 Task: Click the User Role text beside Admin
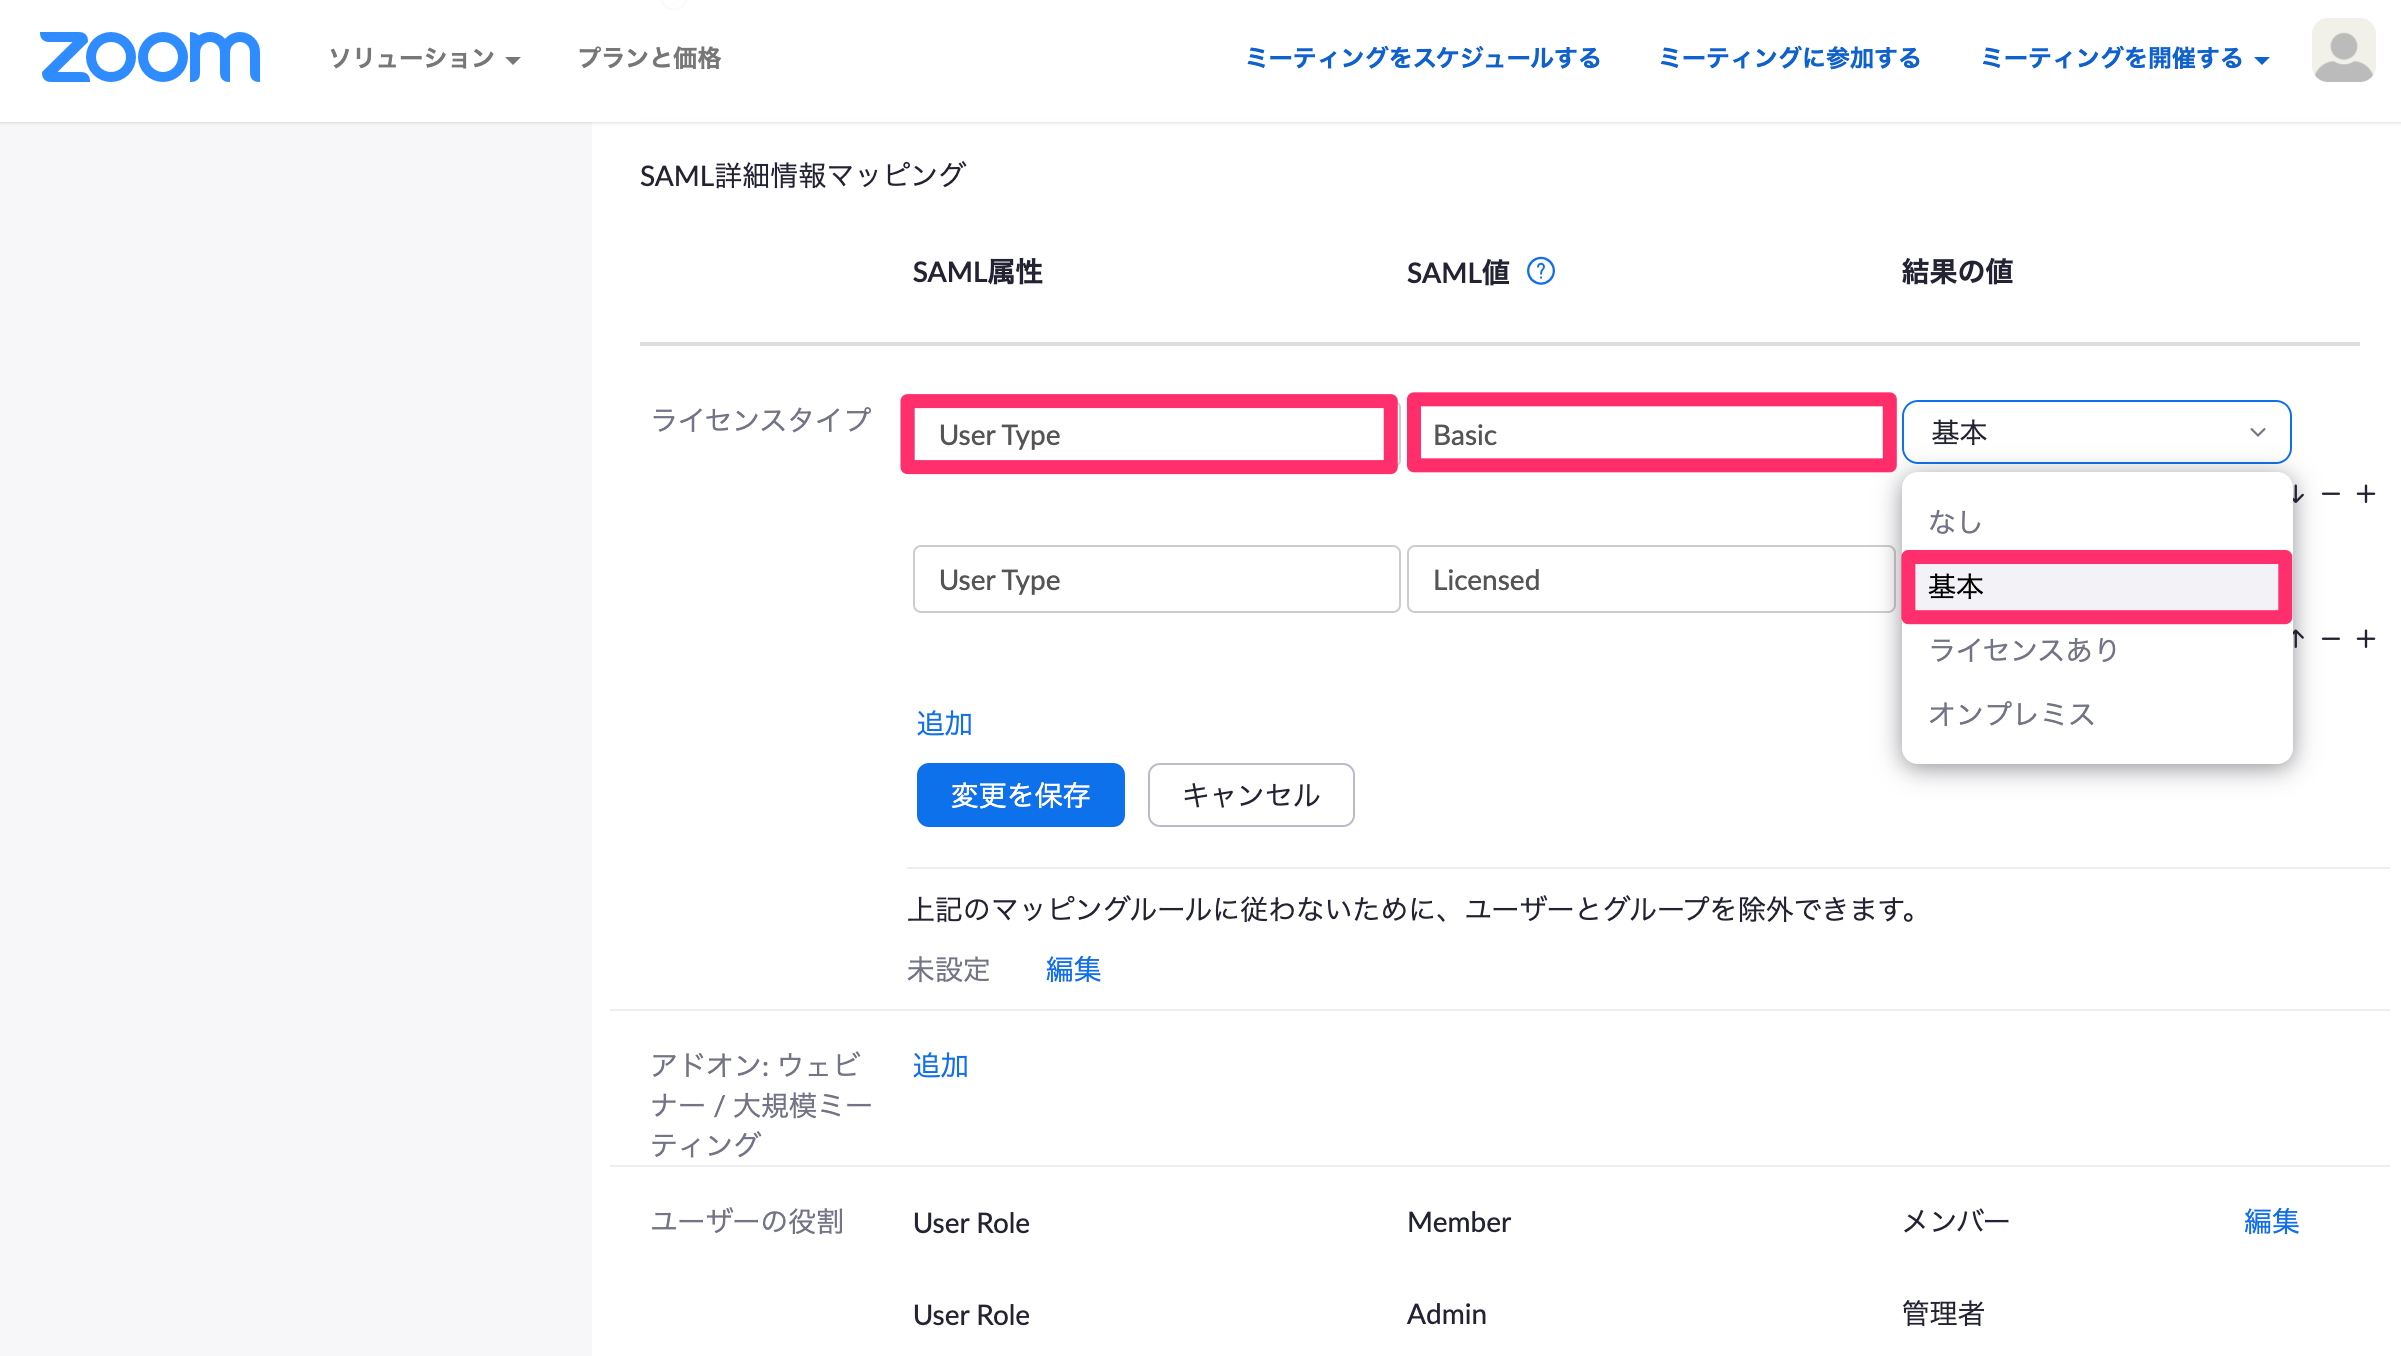971,1314
